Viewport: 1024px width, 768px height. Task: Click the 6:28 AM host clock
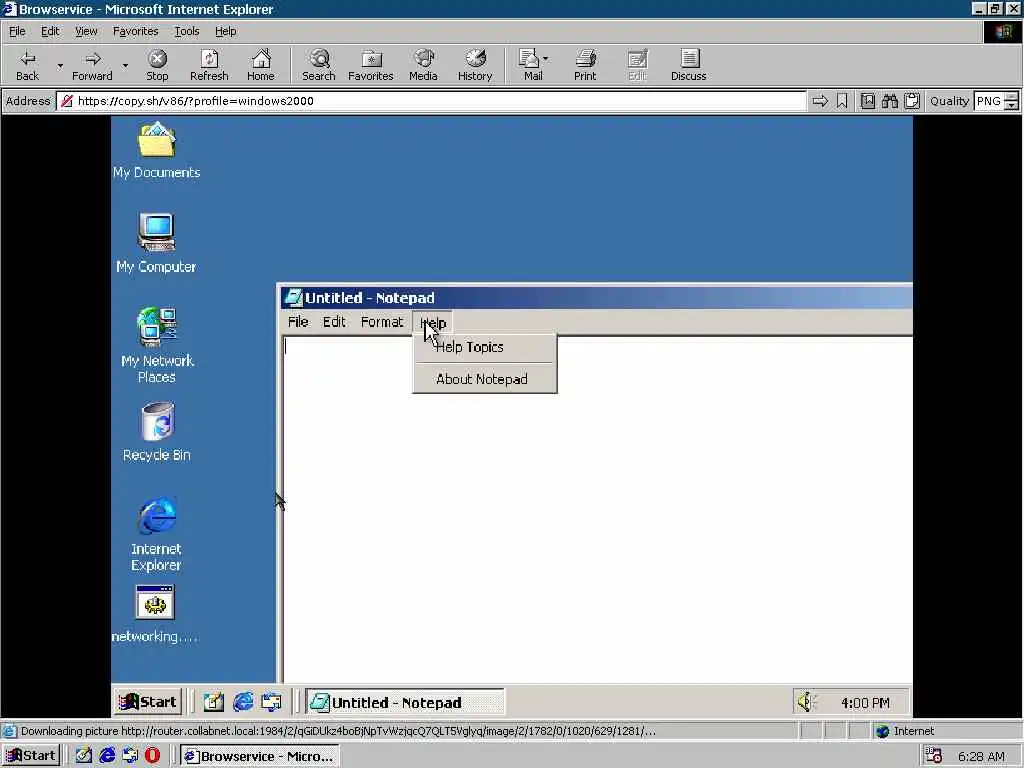981,756
